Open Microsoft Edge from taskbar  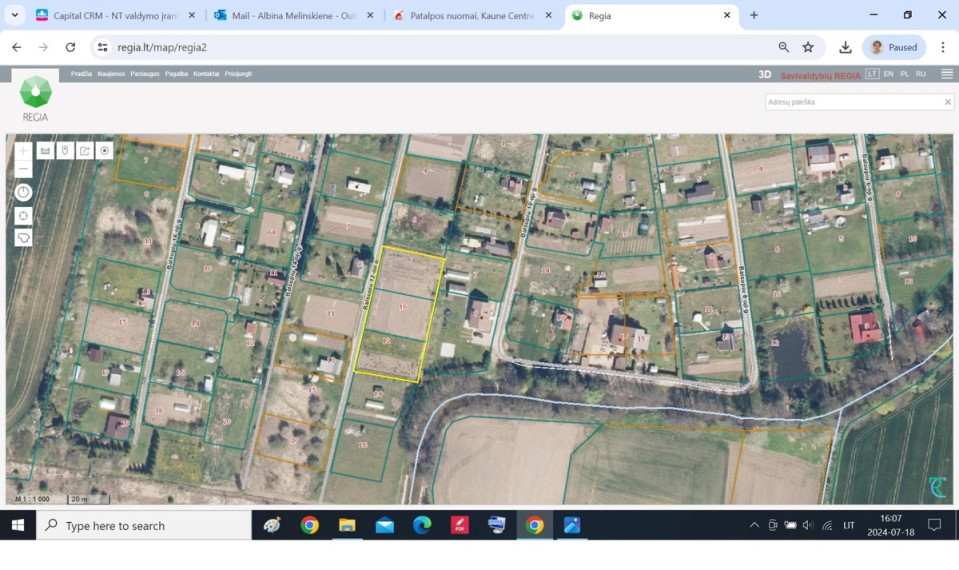pos(422,525)
